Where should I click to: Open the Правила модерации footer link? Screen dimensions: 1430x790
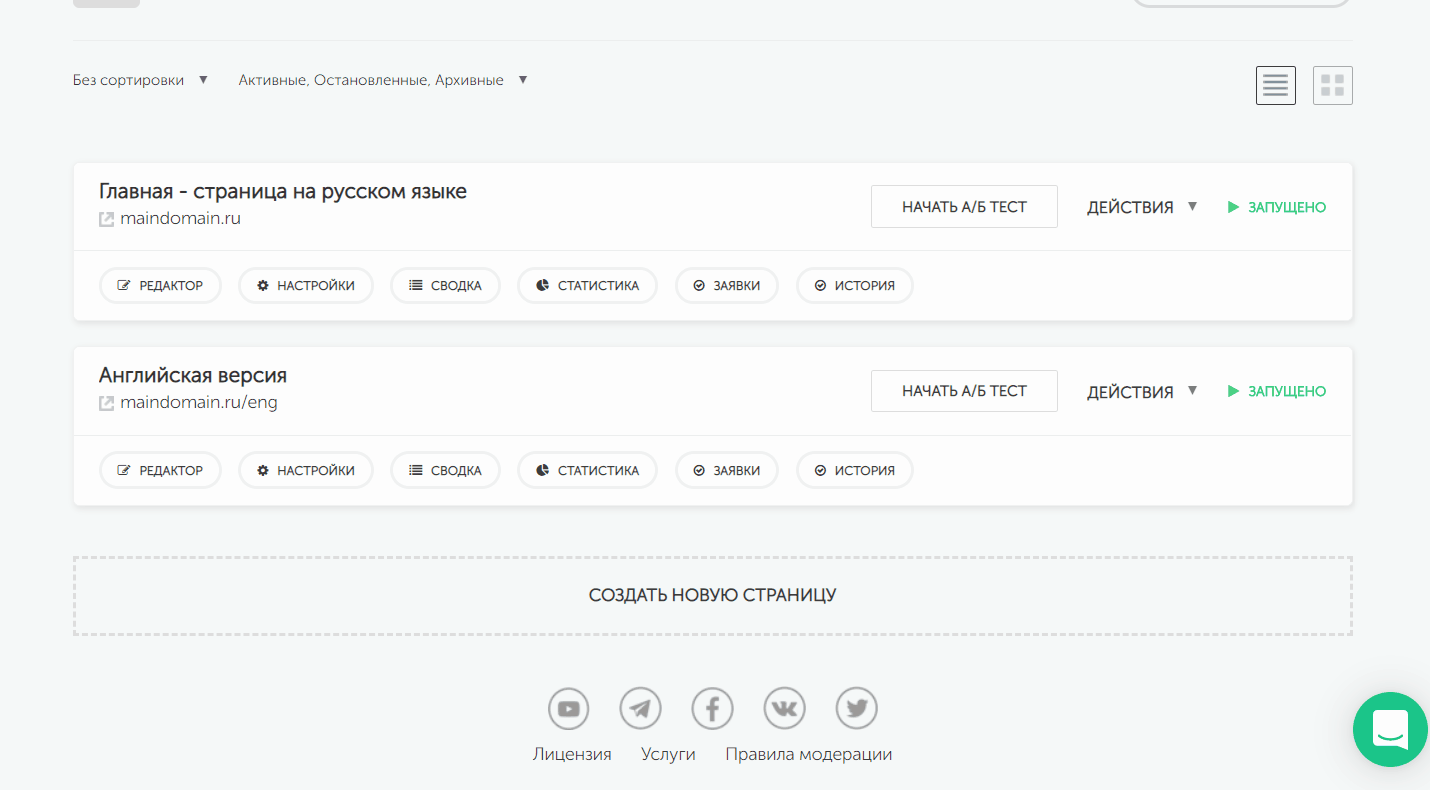click(808, 754)
